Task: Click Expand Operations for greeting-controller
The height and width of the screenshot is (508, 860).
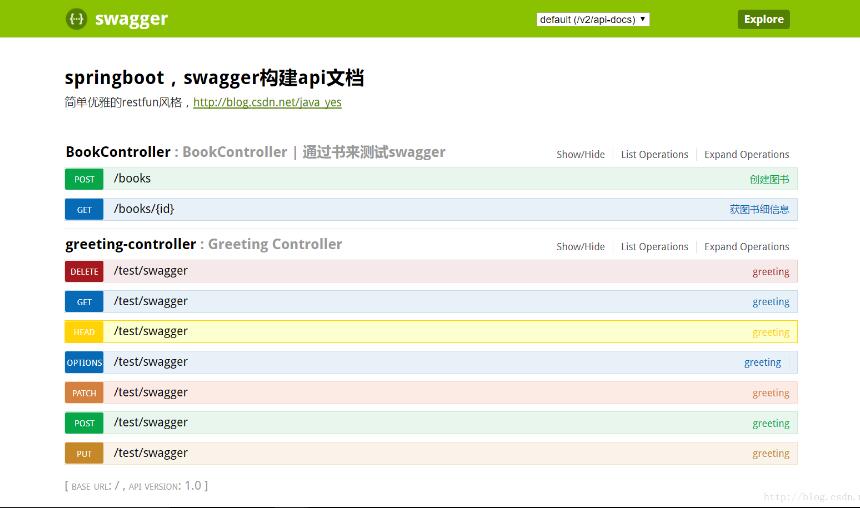Action: point(746,247)
